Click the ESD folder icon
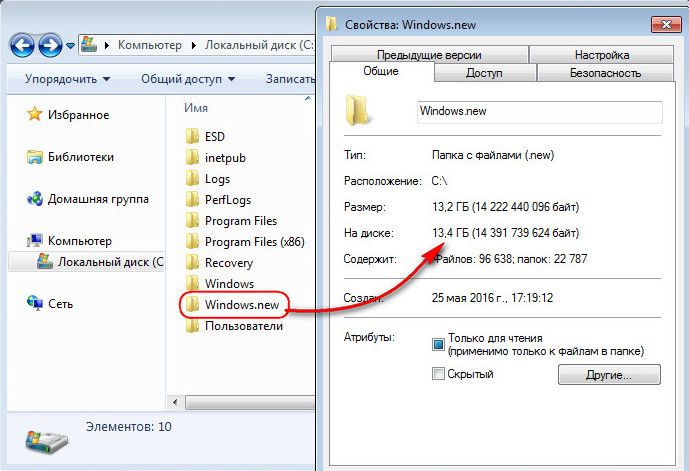This screenshot has height=471, width=689. click(x=192, y=136)
